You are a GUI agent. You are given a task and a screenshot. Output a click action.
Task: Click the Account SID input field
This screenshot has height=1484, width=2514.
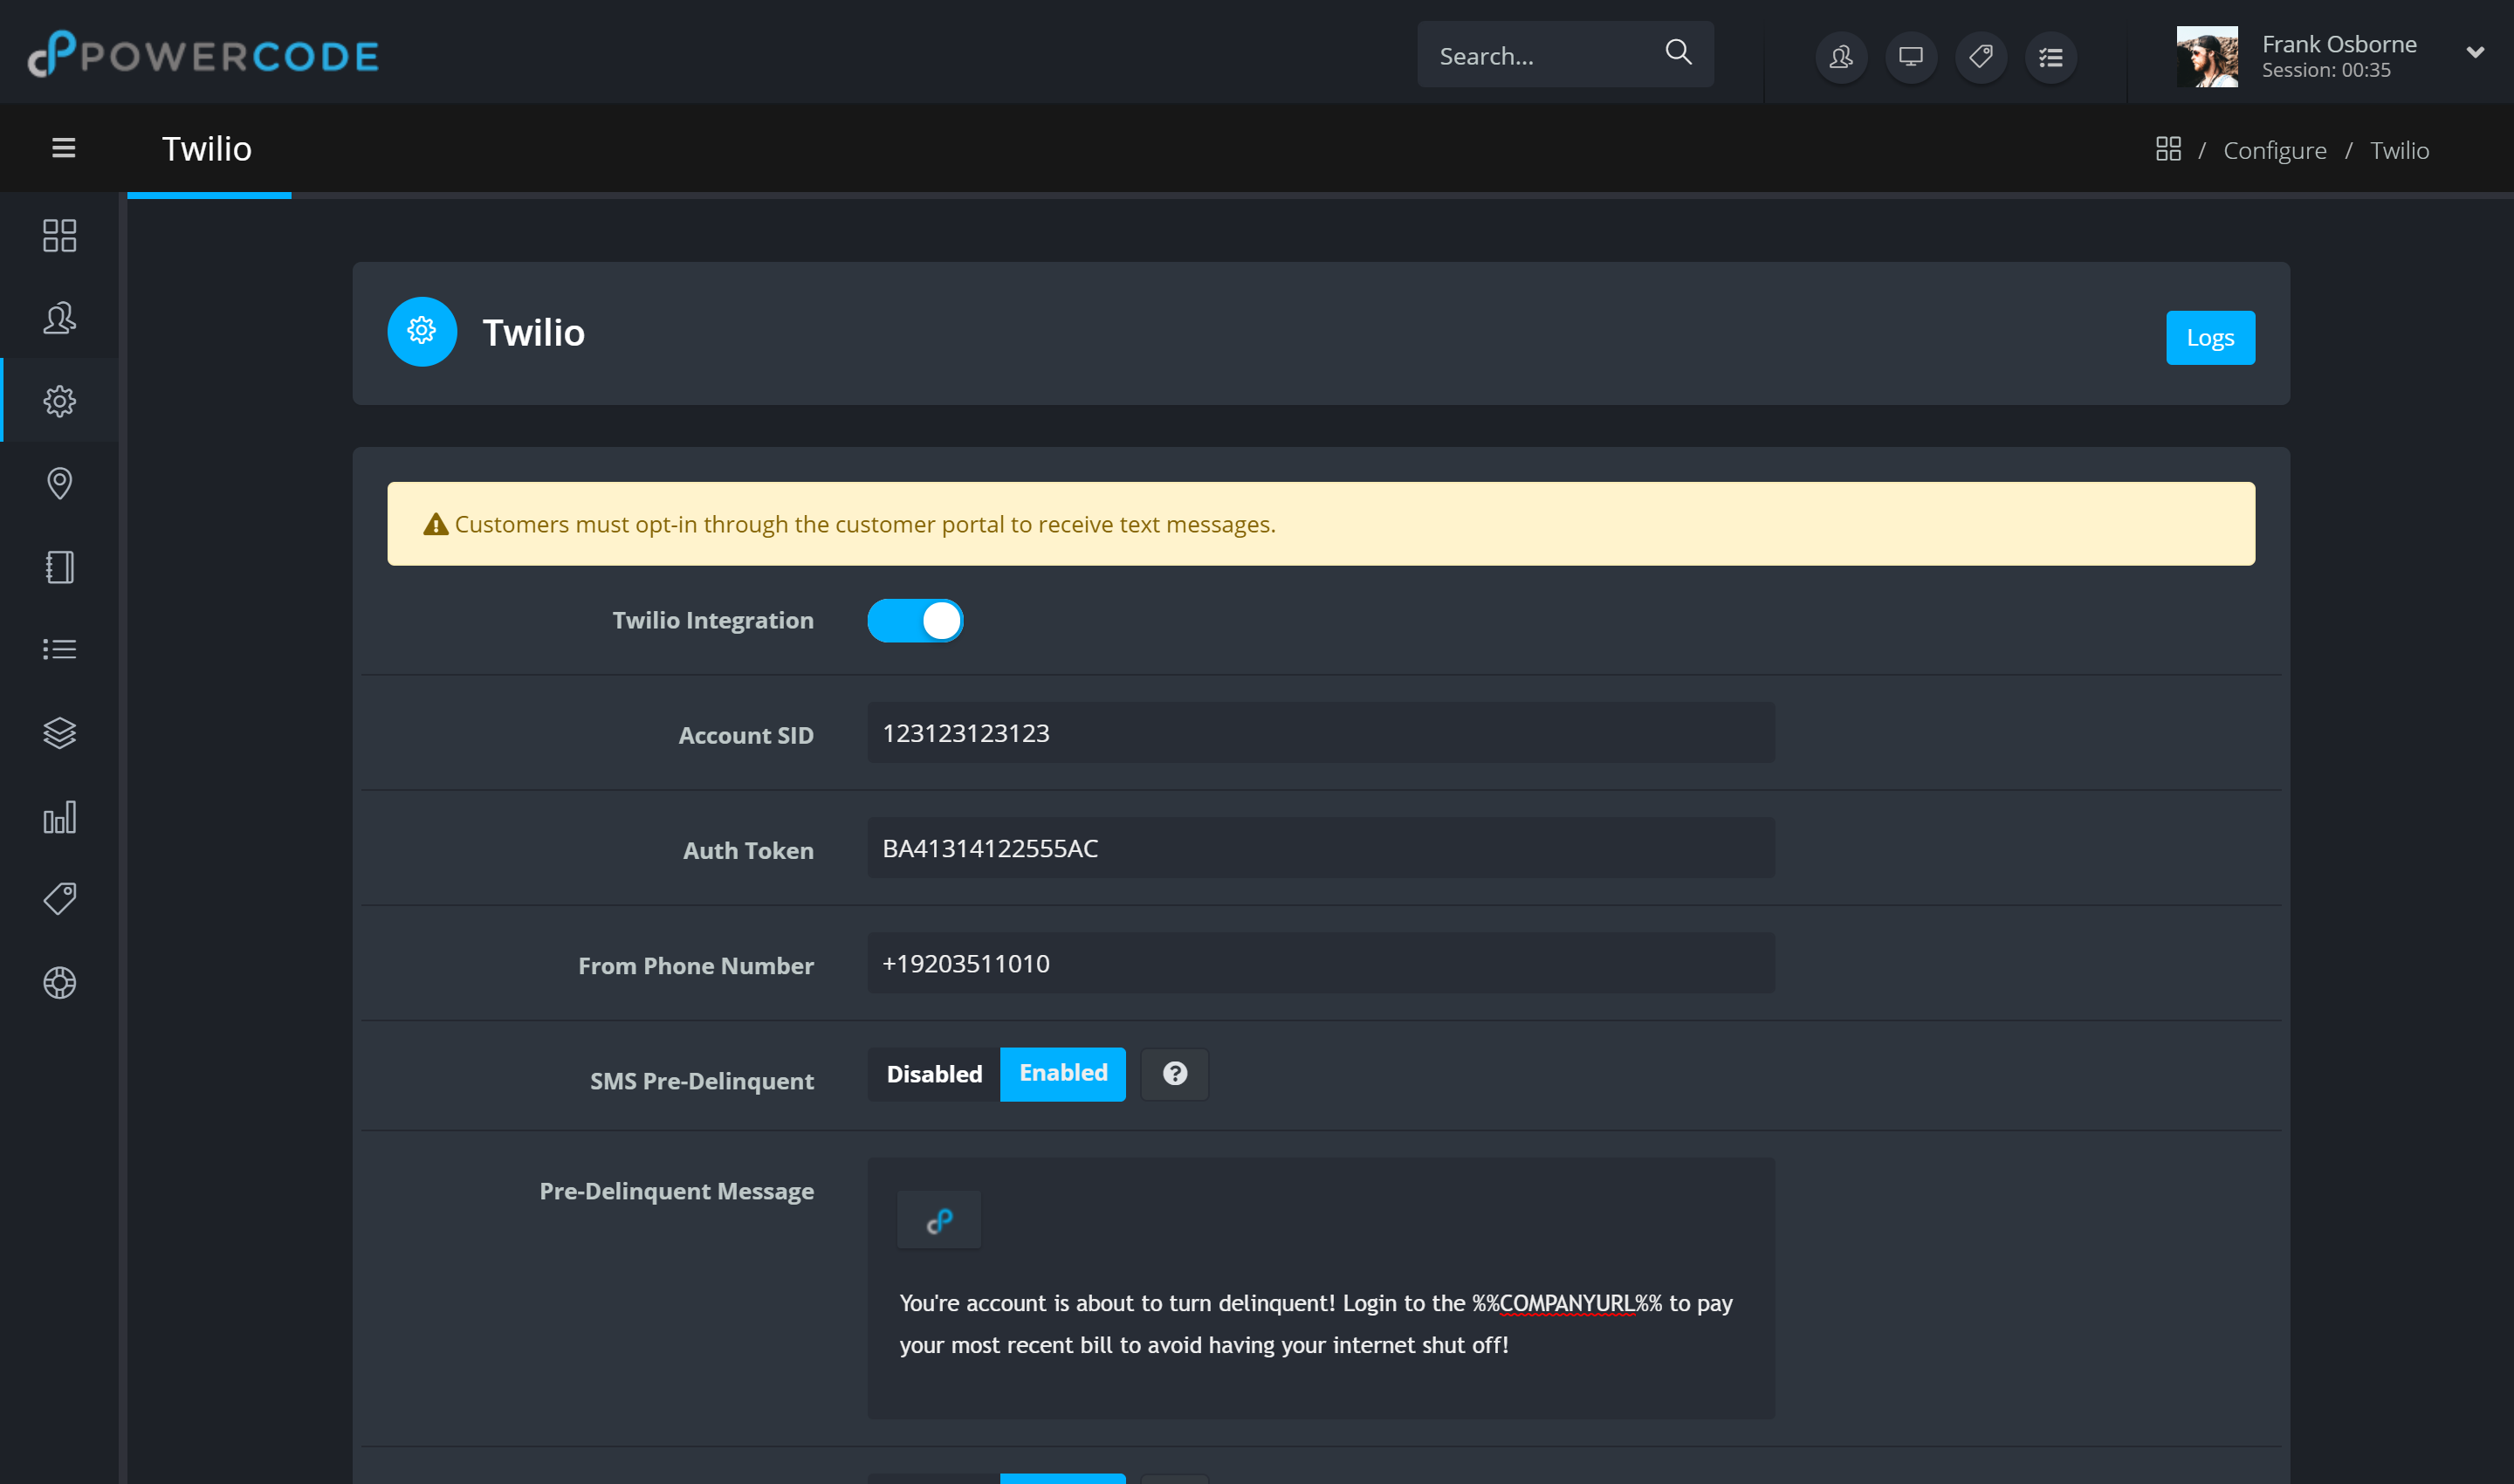click(x=1320, y=734)
